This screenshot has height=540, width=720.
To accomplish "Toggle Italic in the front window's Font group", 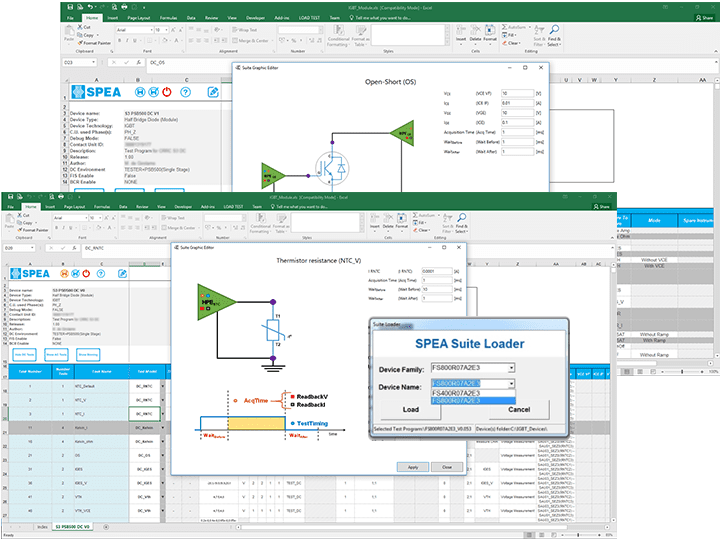I will click(63, 228).
